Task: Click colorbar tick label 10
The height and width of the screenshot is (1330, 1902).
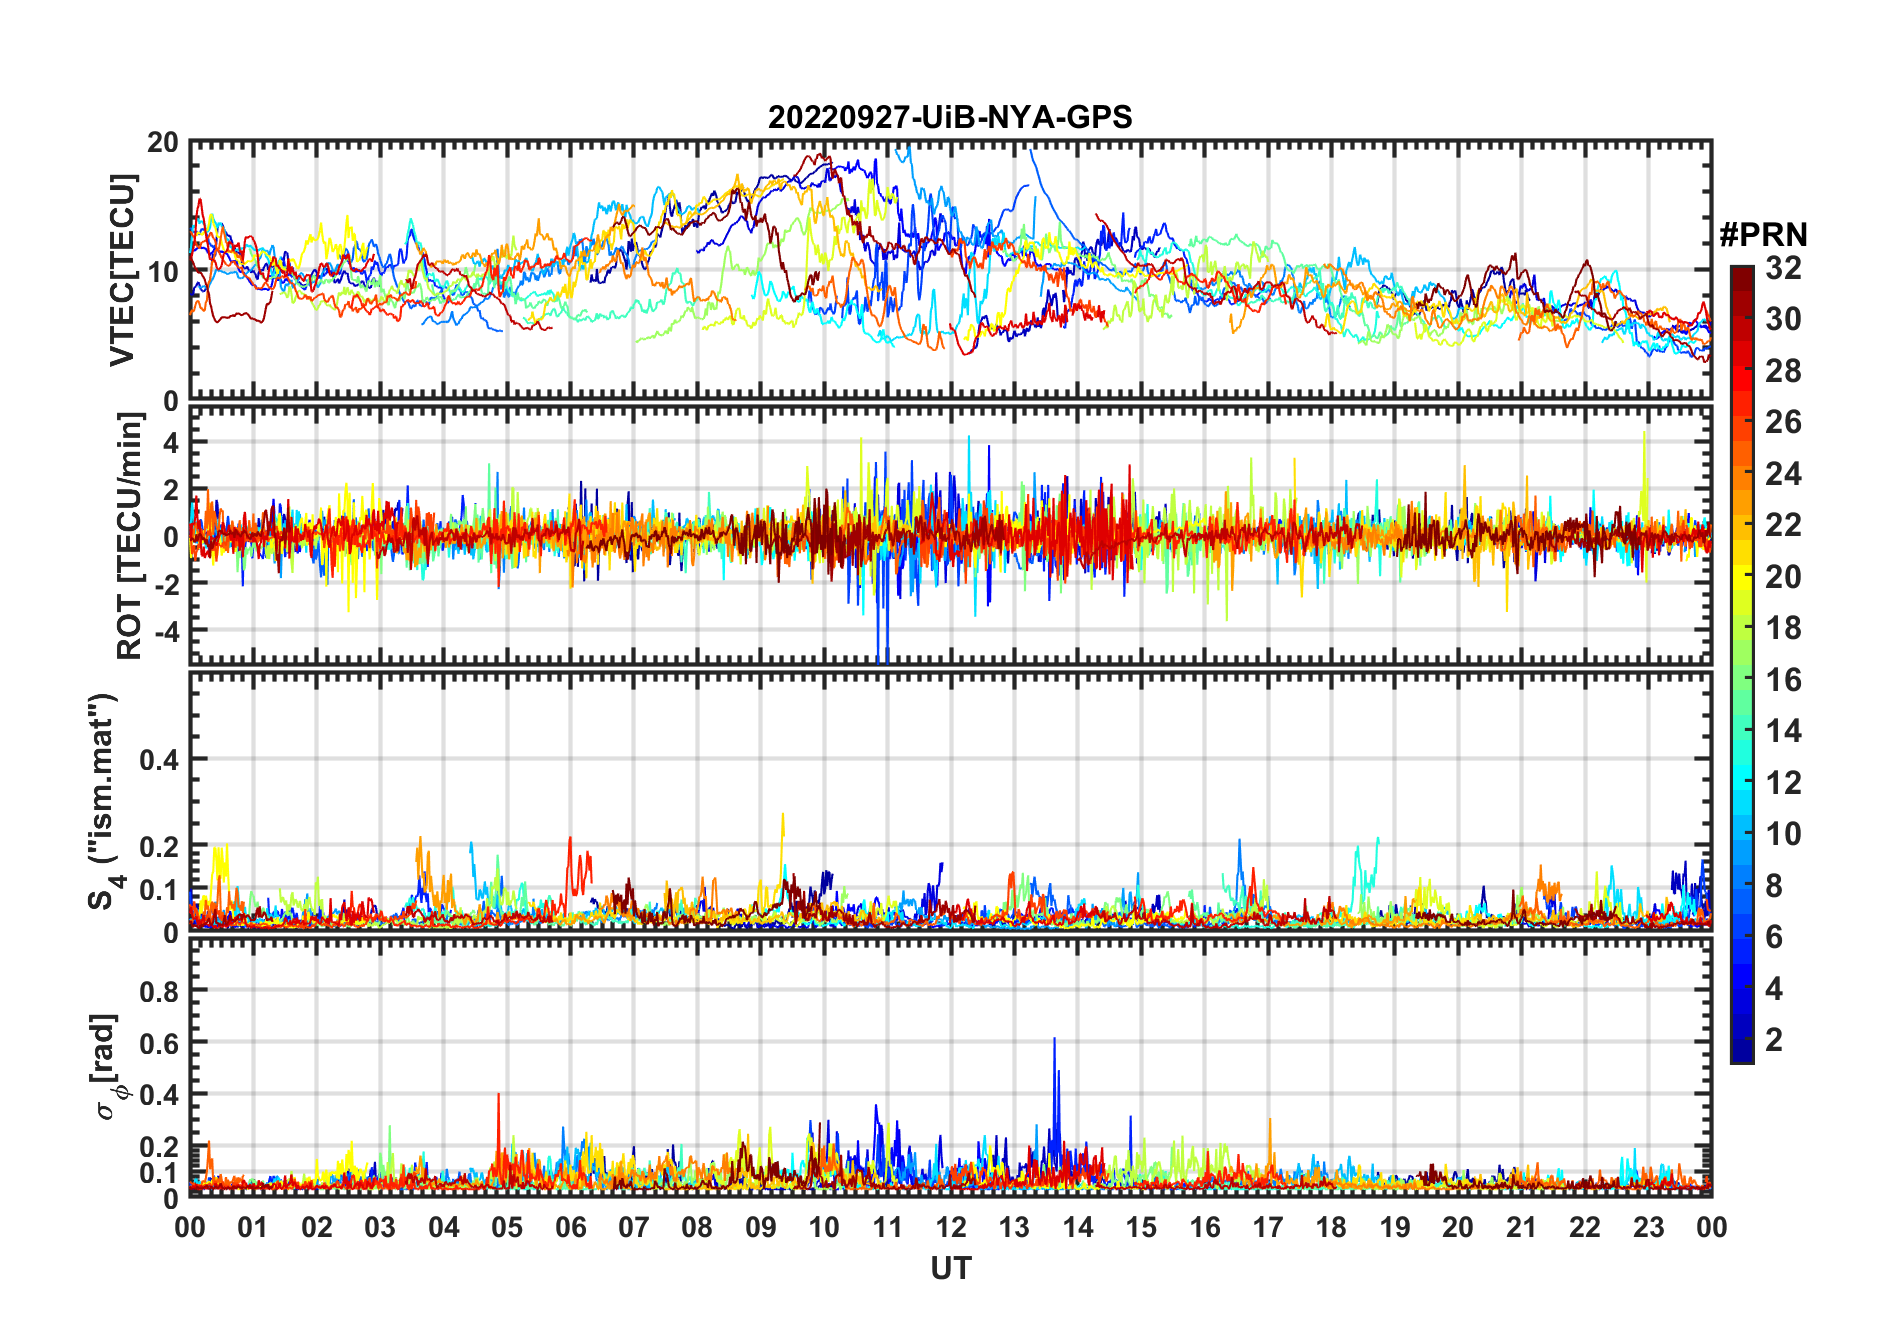Action: 1783,834
